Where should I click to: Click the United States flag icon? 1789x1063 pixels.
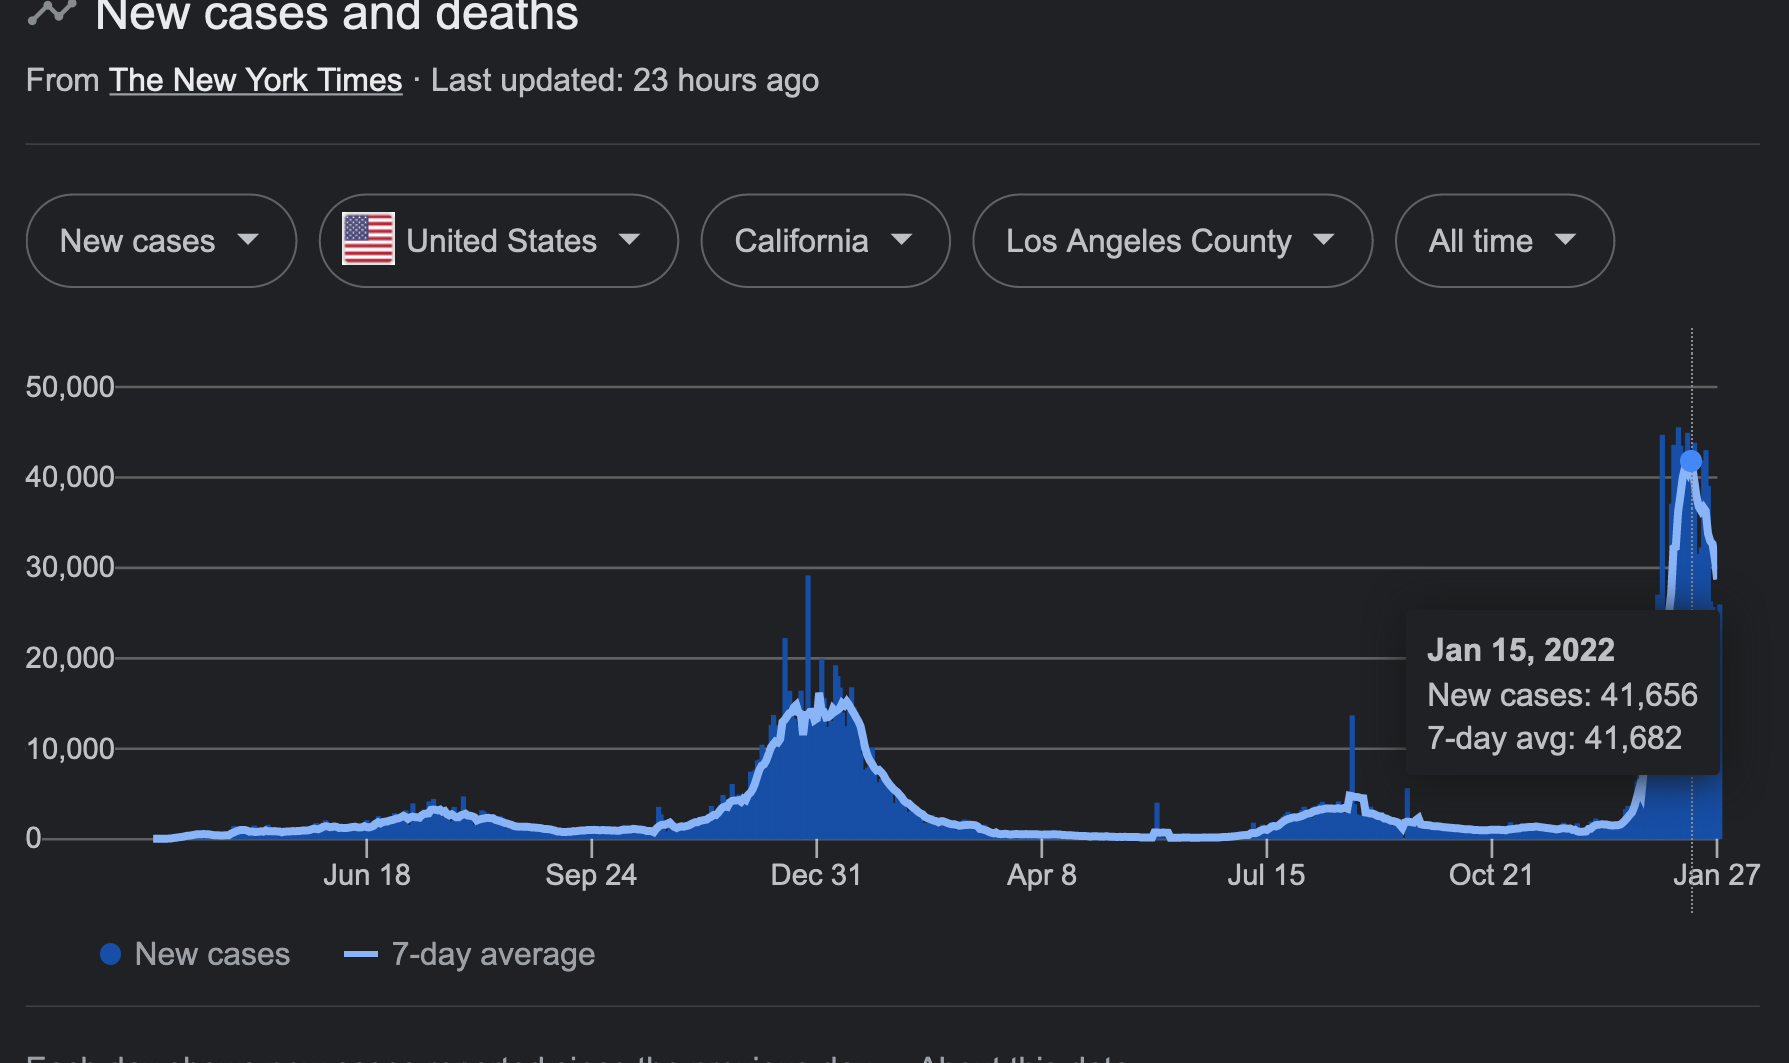click(x=368, y=239)
